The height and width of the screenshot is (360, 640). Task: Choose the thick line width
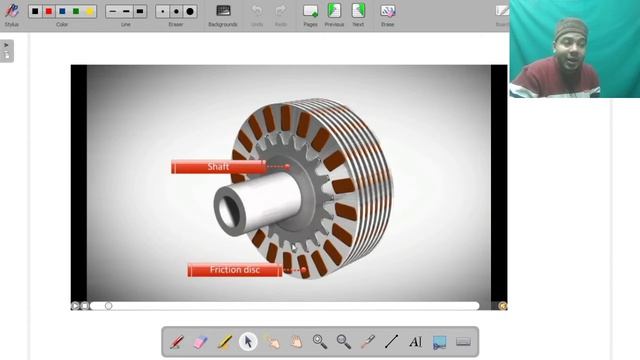coord(140,11)
